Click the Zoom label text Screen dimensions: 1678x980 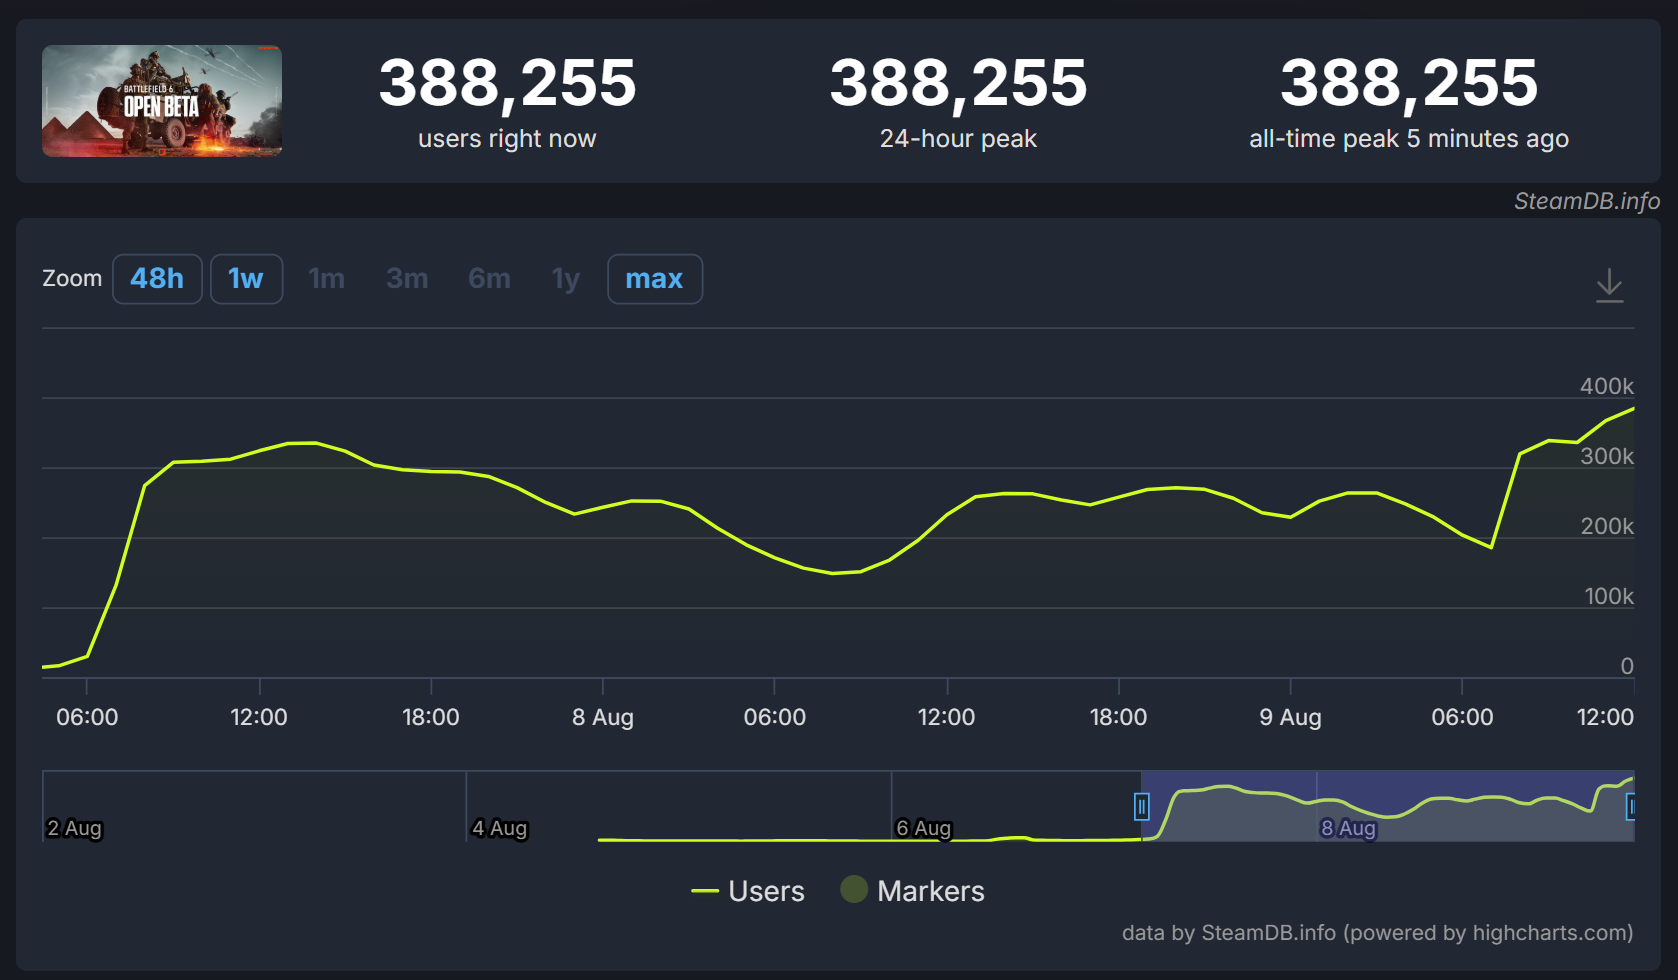click(72, 279)
